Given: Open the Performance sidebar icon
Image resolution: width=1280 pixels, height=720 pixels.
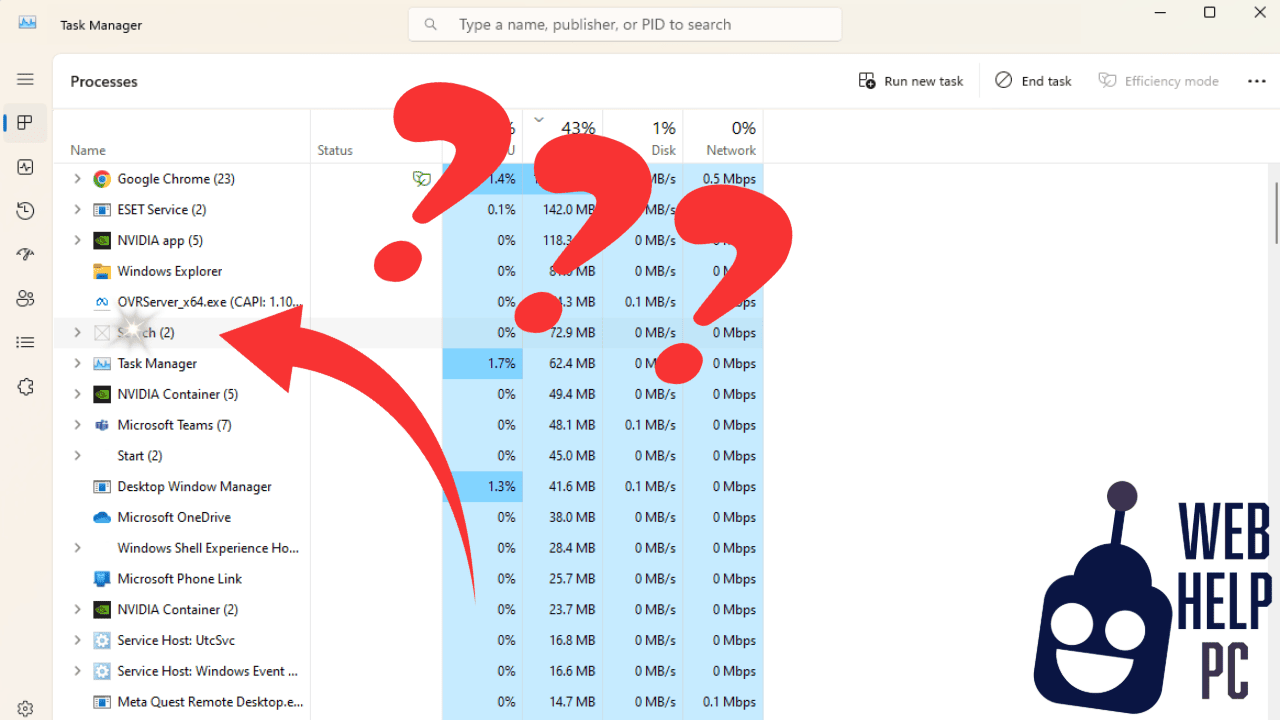Looking at the screenshot, I should pyautogui.click(x=25, y=167).
